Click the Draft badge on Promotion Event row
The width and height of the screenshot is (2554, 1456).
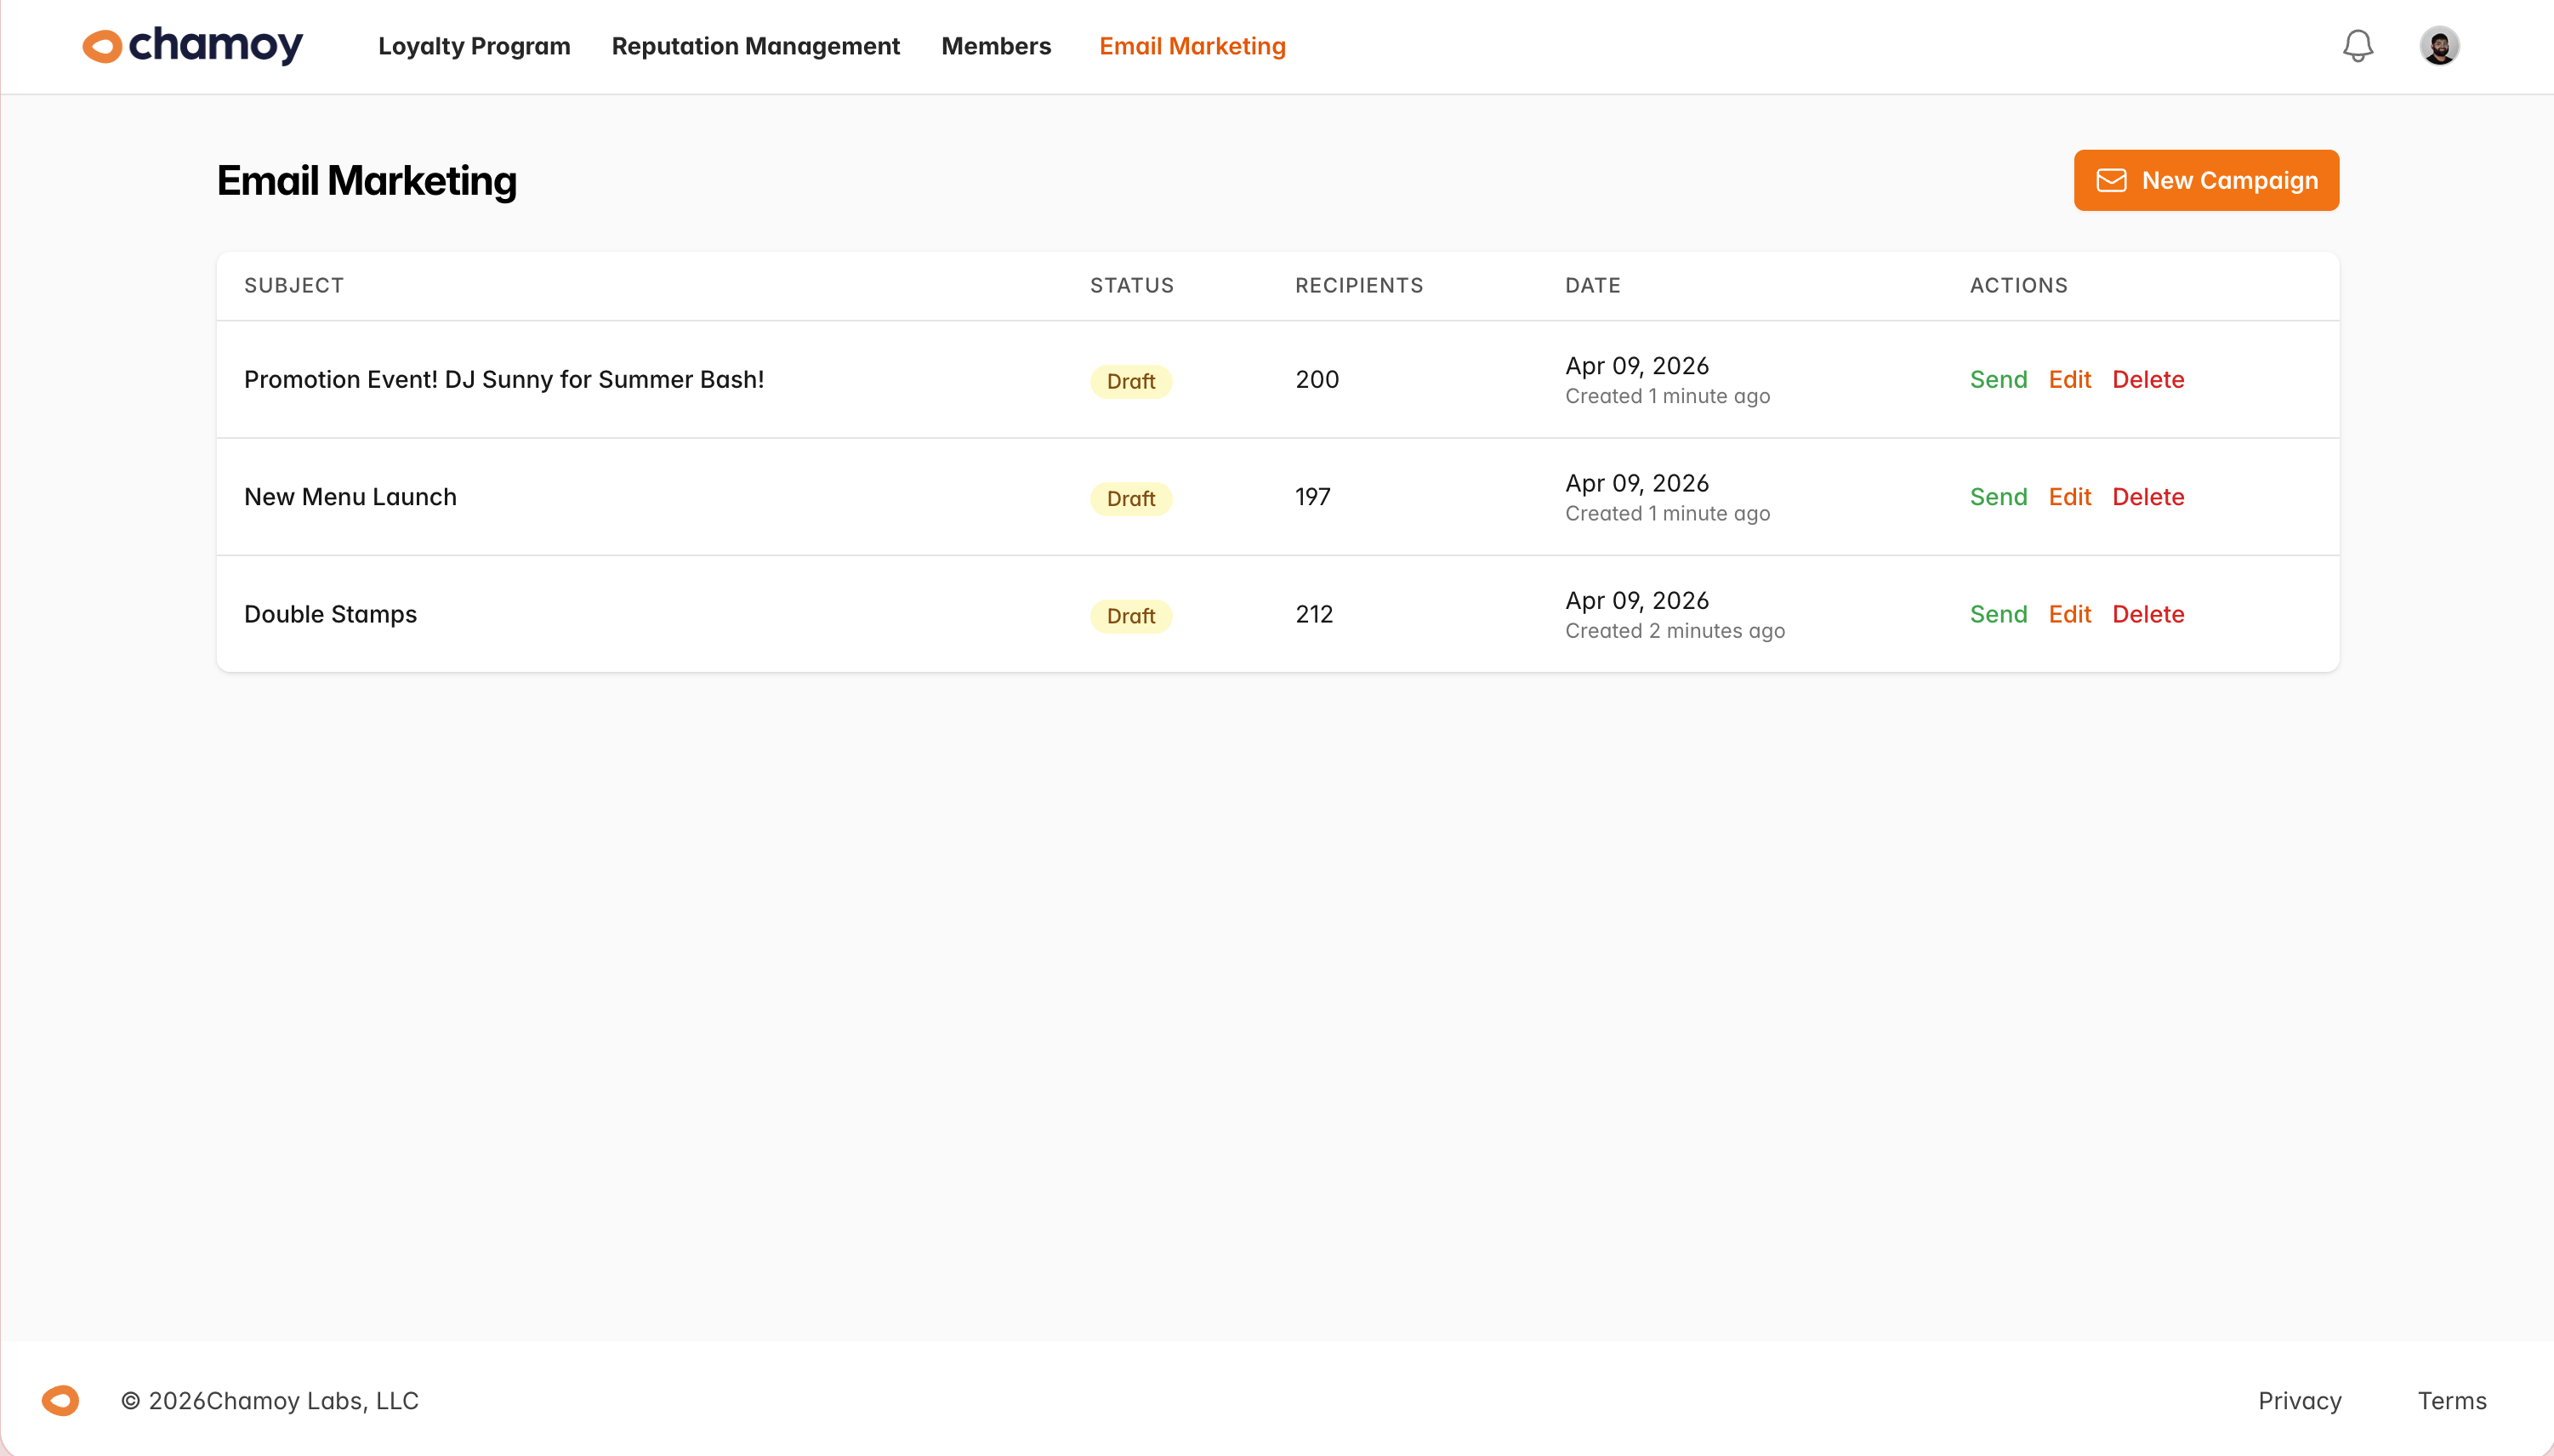click(x=1130, y=381)
